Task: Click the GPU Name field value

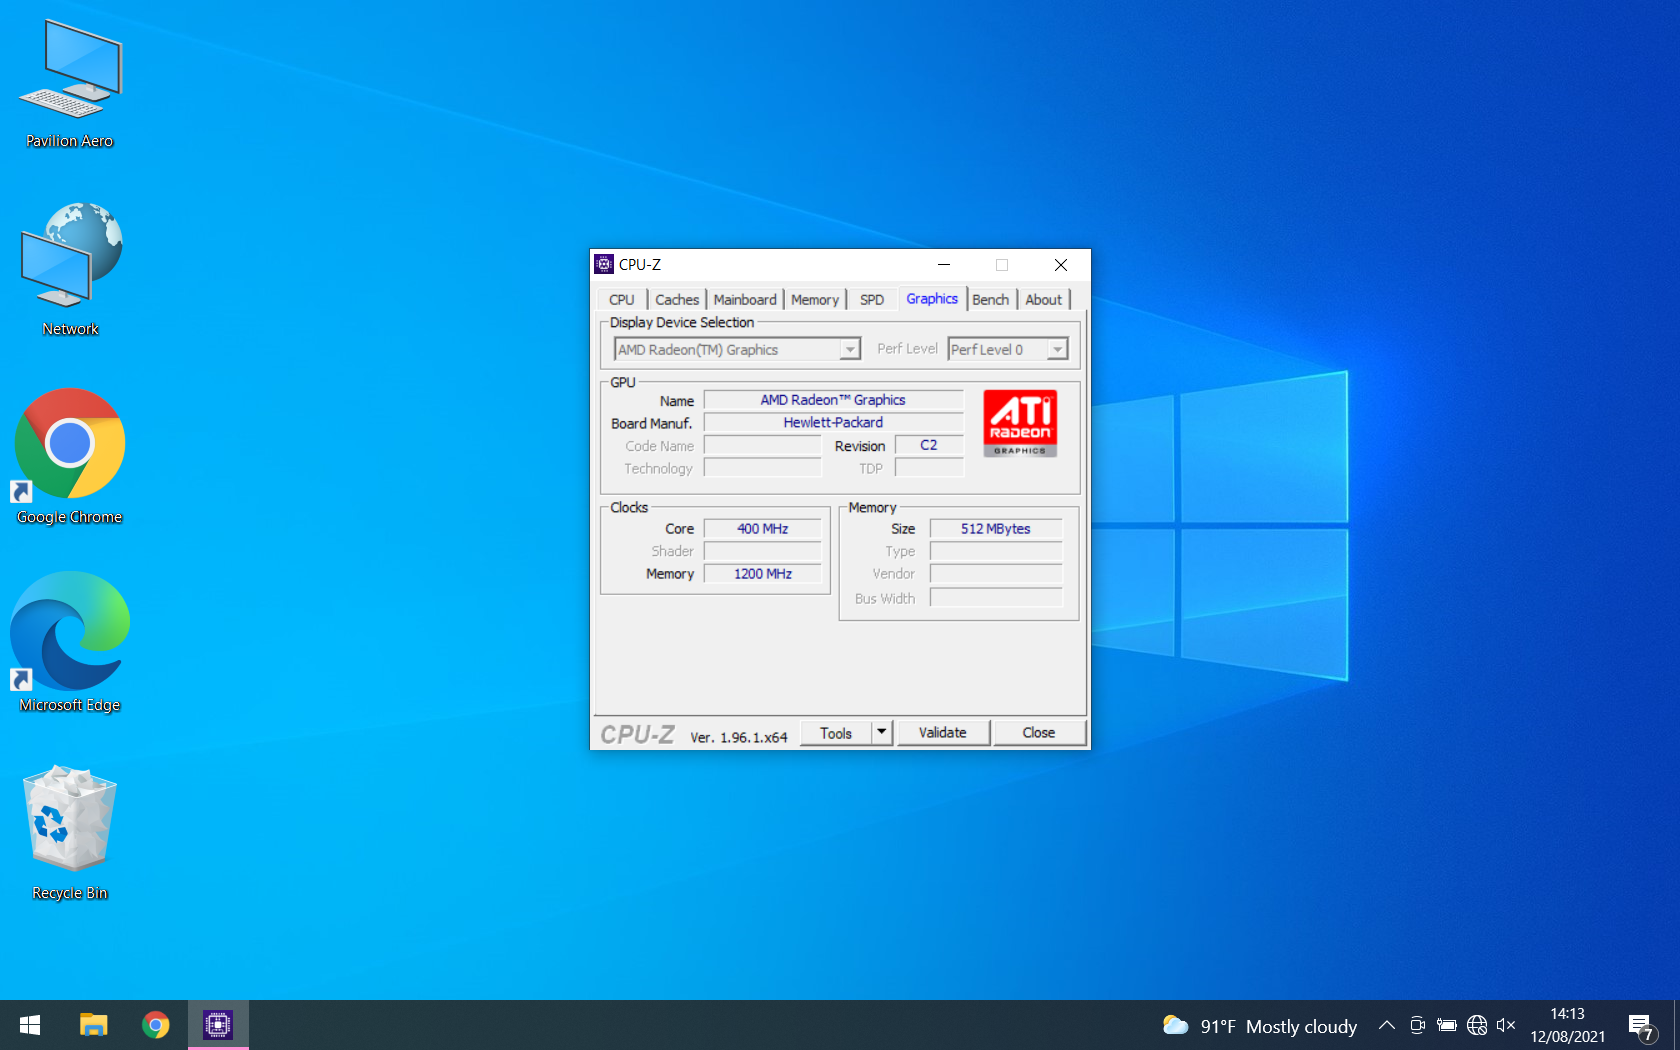Action: click(833, 400)
